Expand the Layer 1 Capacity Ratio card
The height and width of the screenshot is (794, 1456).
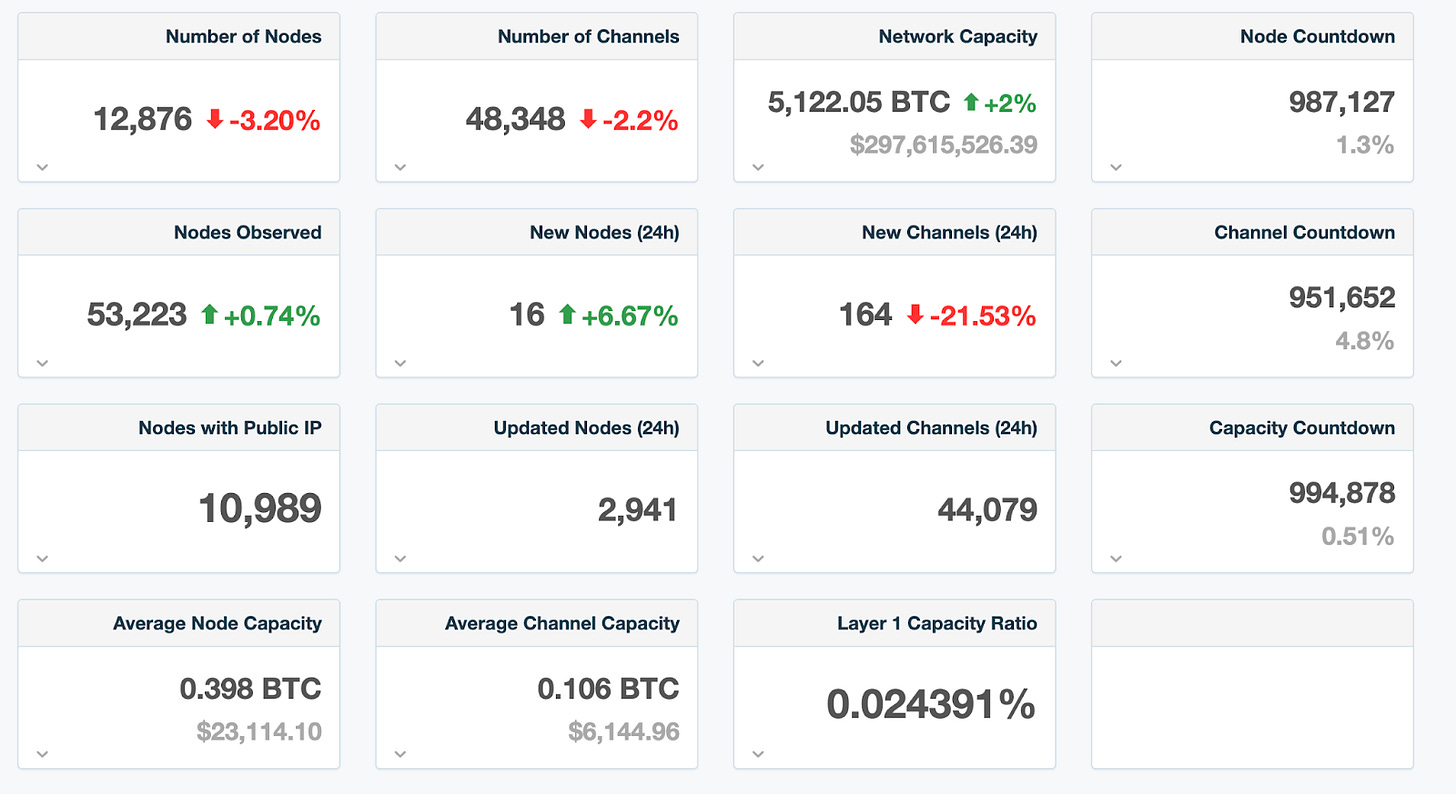758,753
